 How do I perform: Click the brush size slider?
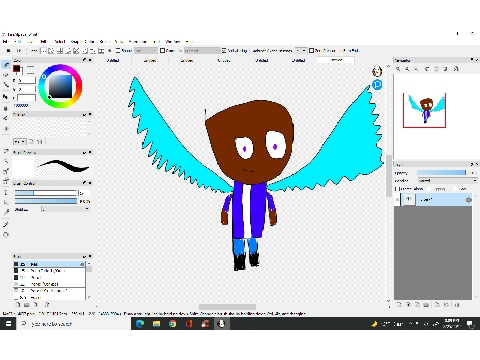click(45, 193)
